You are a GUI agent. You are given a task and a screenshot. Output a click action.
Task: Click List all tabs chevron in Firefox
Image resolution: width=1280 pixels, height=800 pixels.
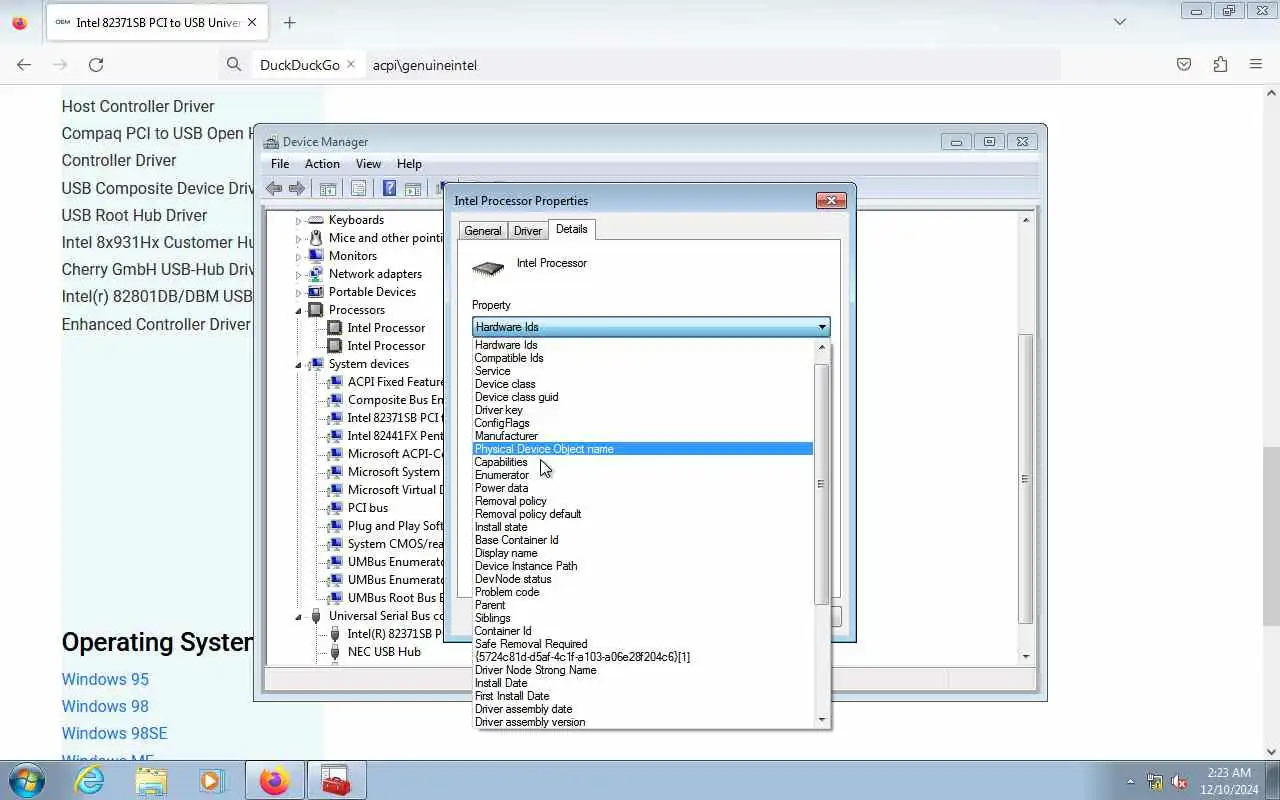(x=1120, y=22)
